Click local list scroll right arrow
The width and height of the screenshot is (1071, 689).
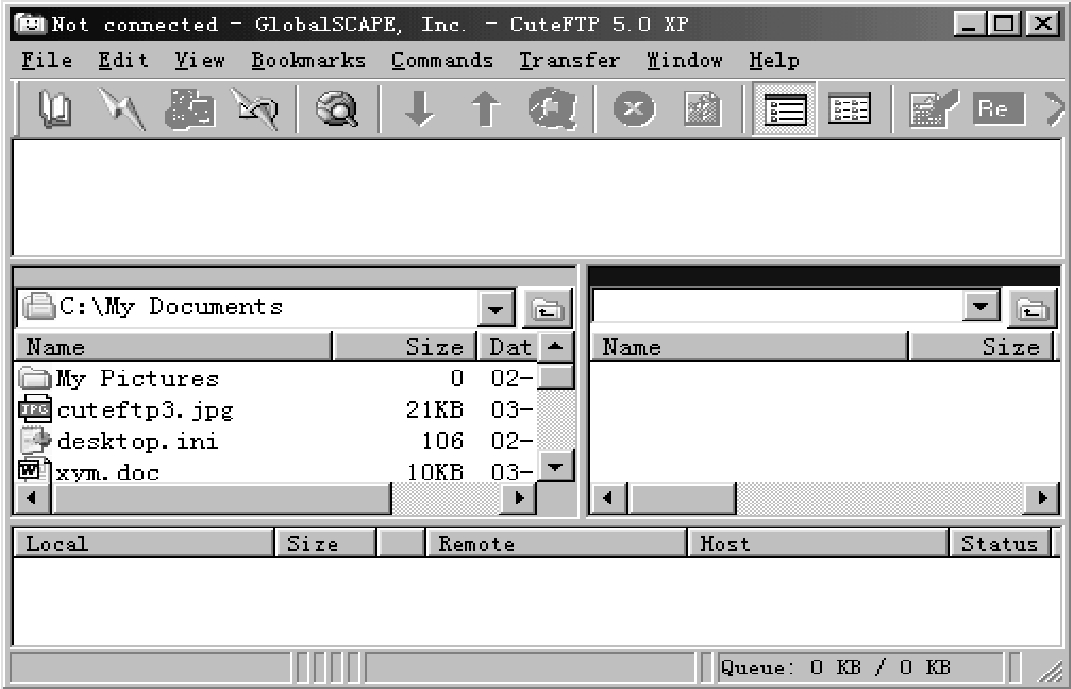point(519,498)
